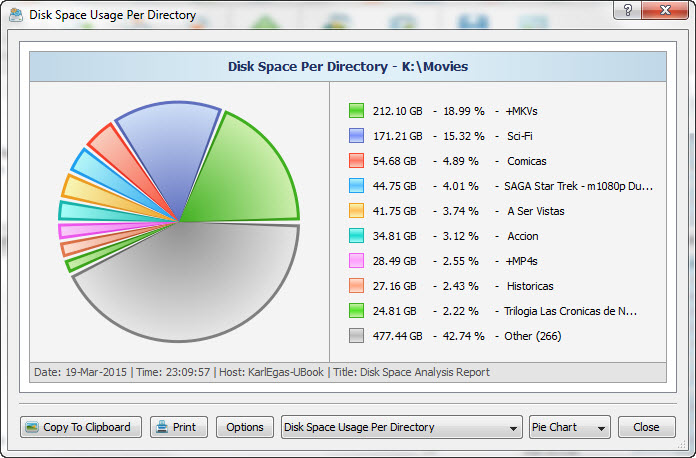Click the SAGA Star Trek legend swatch
The height and width of the screenshot is (458, 696).
coord(356,186)
